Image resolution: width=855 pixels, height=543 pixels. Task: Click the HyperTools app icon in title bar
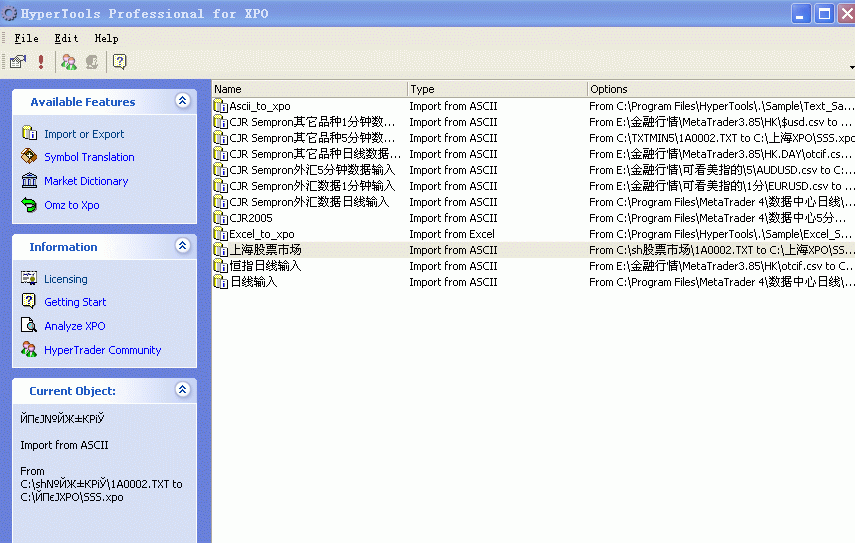click(9, 13)
